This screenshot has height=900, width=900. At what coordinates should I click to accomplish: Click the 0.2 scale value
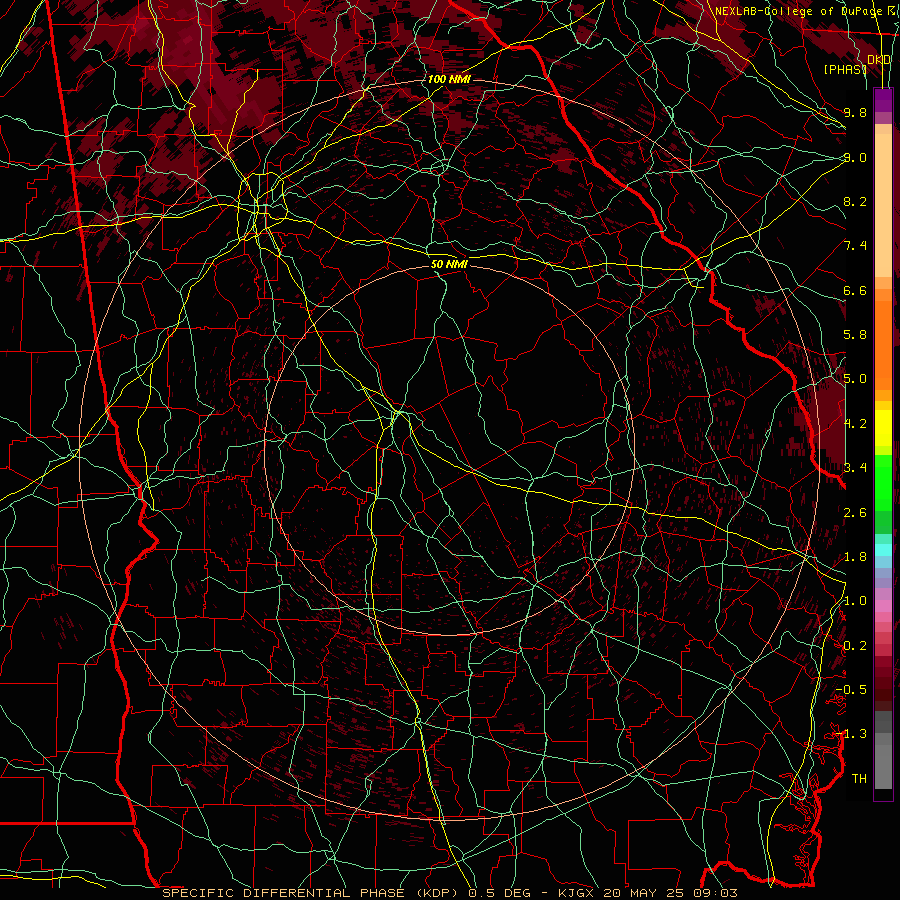point(855,646)
